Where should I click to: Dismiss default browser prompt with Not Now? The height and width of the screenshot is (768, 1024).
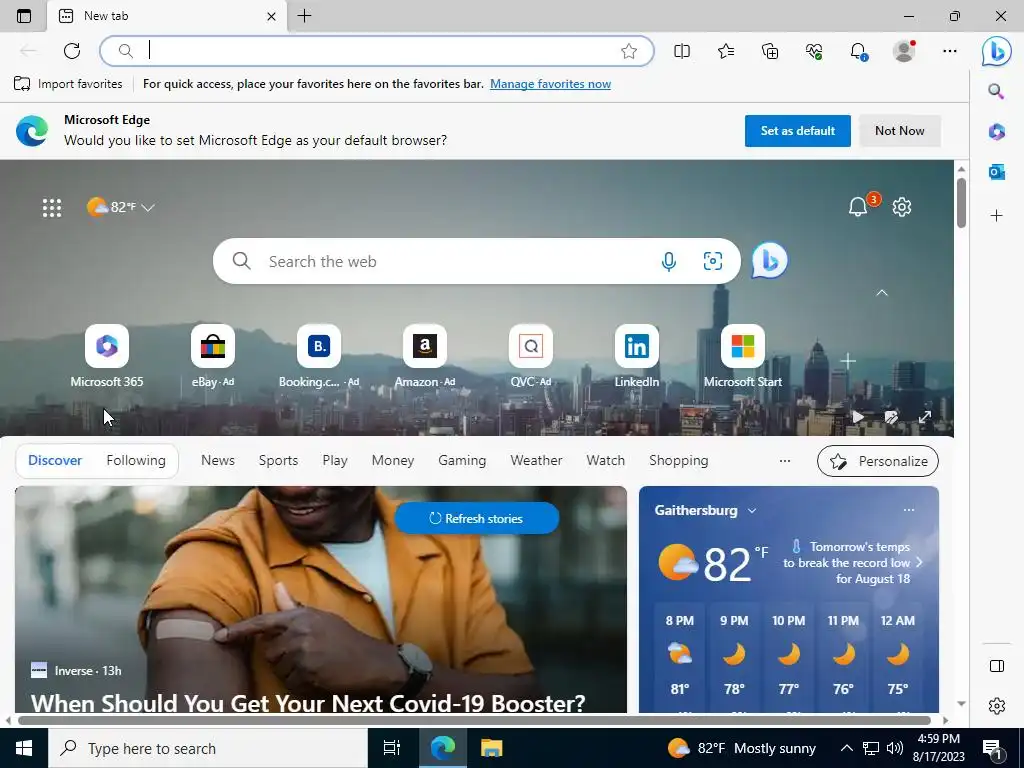(x=899, y=131)
